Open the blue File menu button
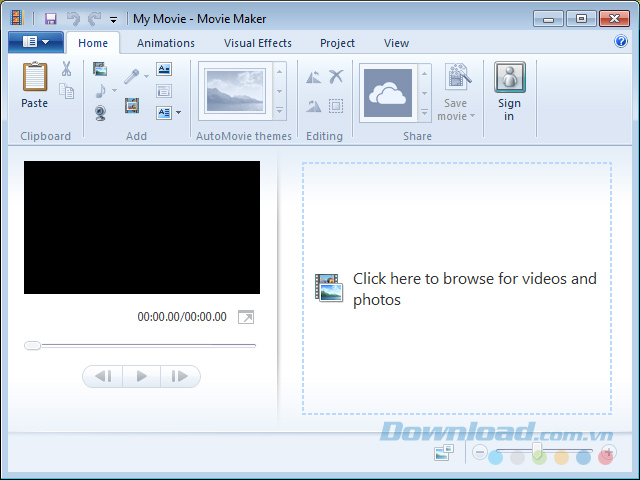The image size is (640, 480). pyautogui.click(x=35, y=42)
